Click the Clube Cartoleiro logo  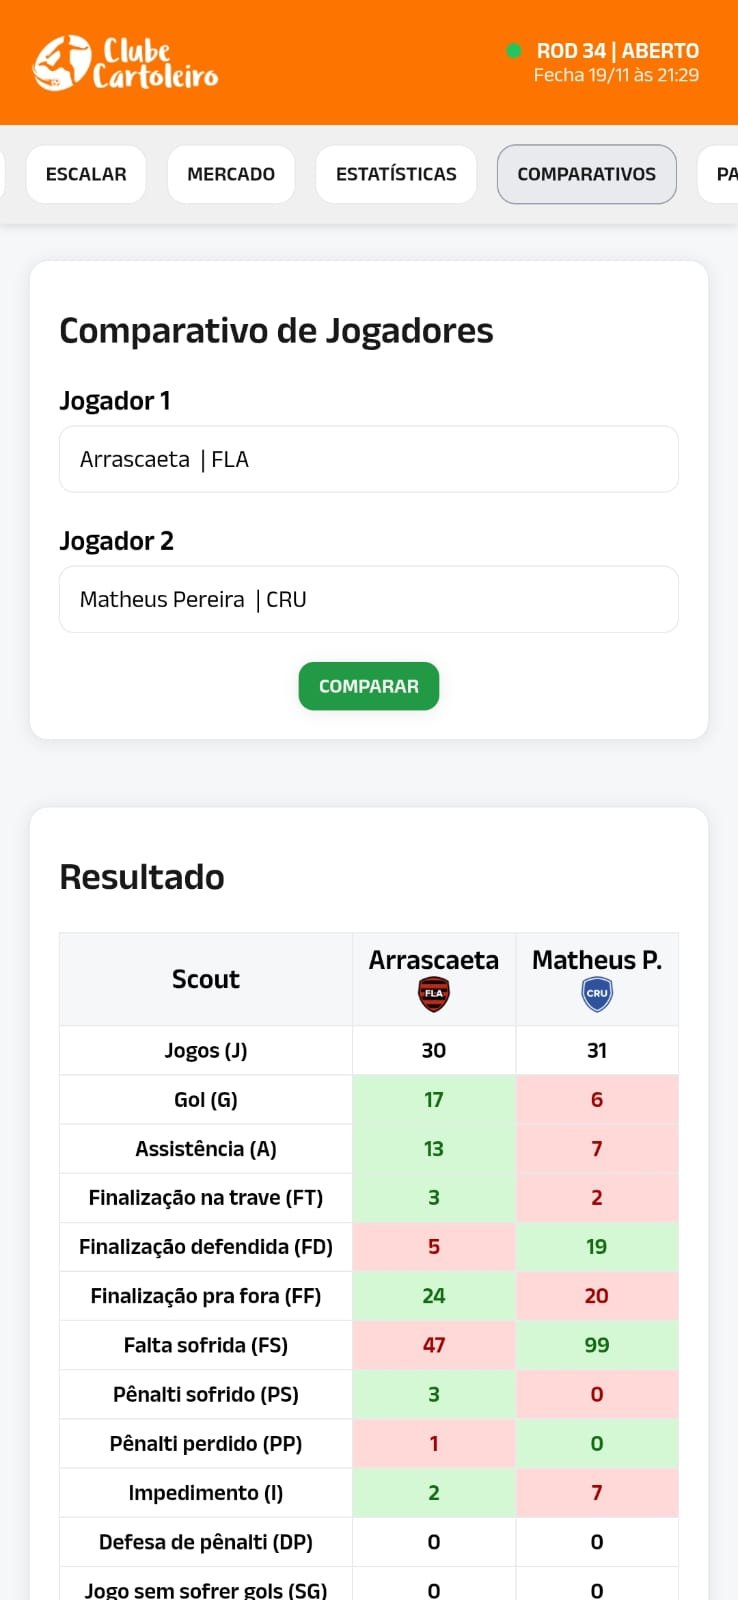coord(126,63)
